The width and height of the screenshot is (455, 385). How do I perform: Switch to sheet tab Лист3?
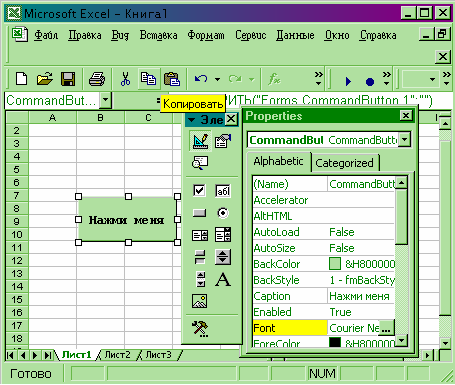pyautogui.click(x=159, y=355)
